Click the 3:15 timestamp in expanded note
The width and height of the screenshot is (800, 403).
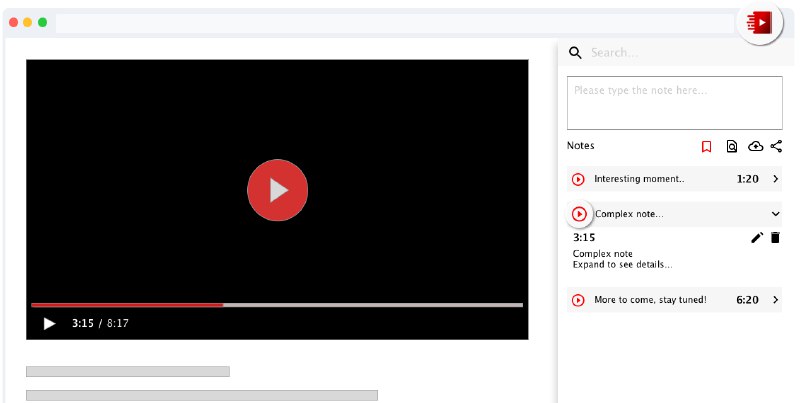pos(584,237)
